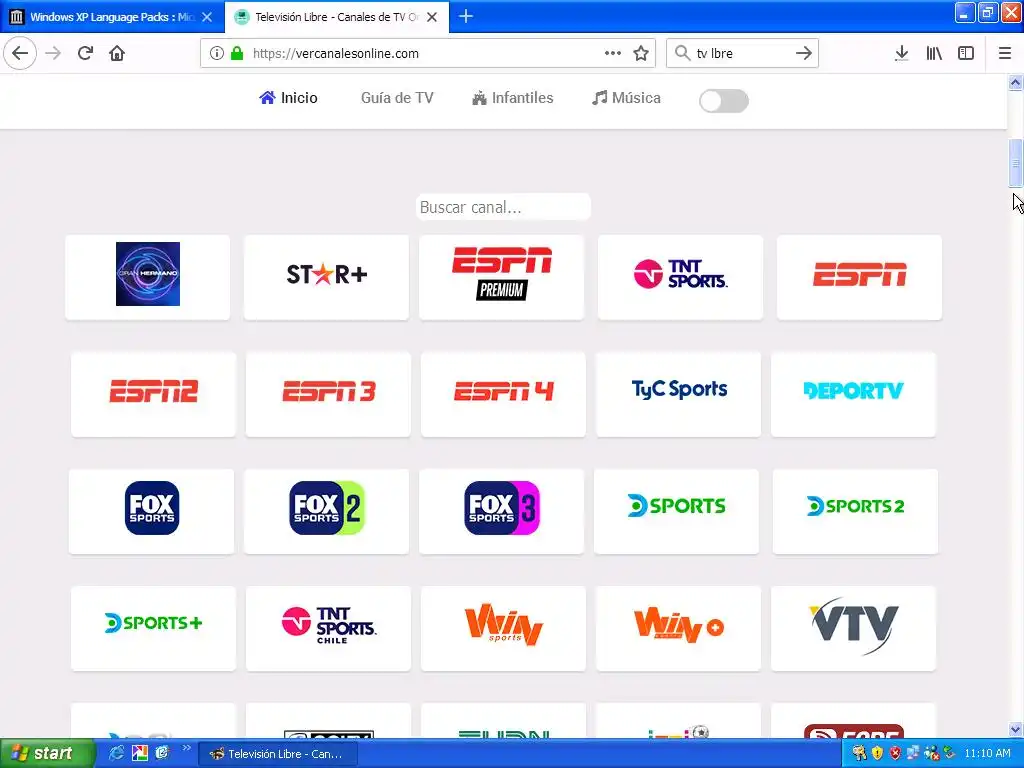Open the Fox Sports channel card
Image resolution: width=1024 pixels, height=768 pixels.
click(152, 511)
